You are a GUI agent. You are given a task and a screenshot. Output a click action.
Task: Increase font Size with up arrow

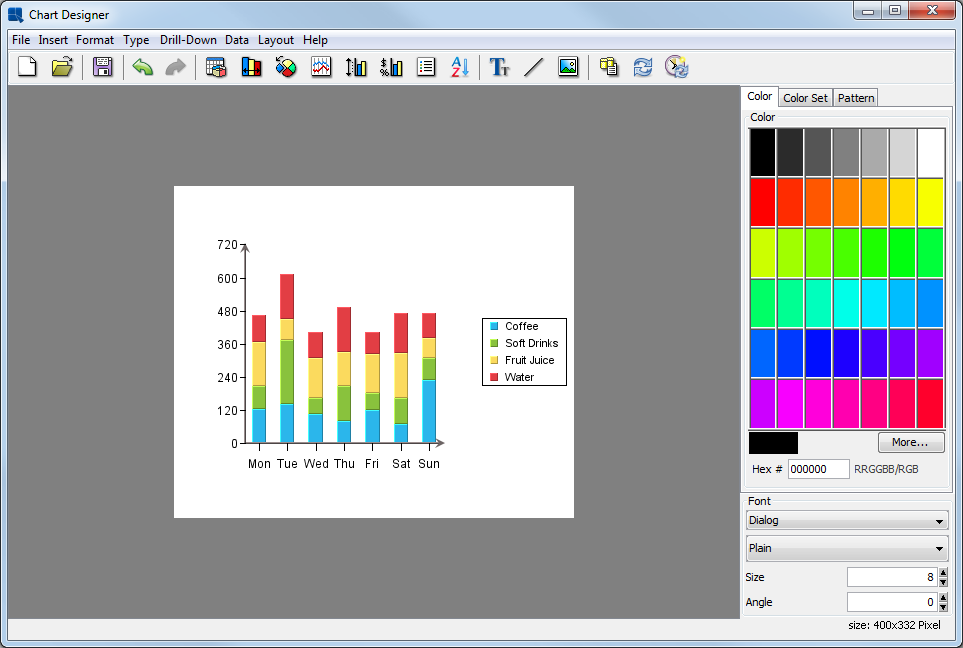pyautogui.click(x=943, y=572)
